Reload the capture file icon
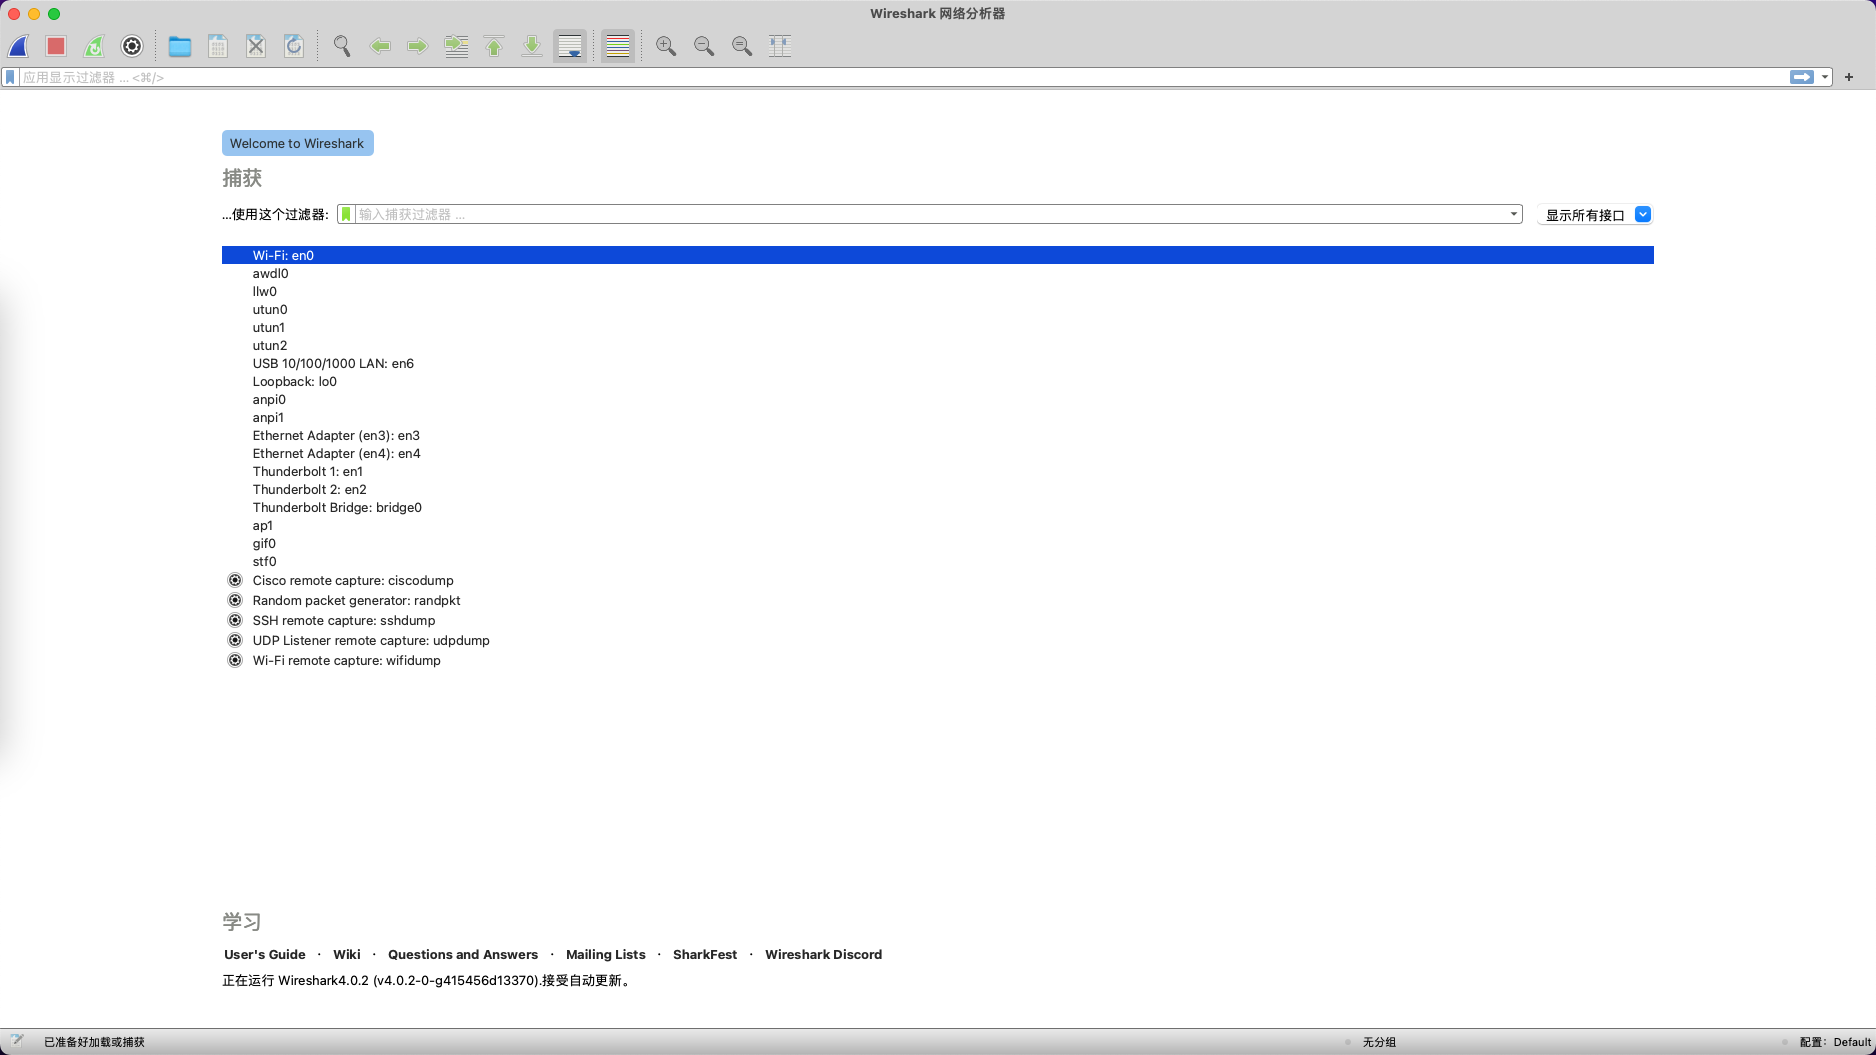The width and height of the screenshot is (1876, 1055). pos(294,46)
